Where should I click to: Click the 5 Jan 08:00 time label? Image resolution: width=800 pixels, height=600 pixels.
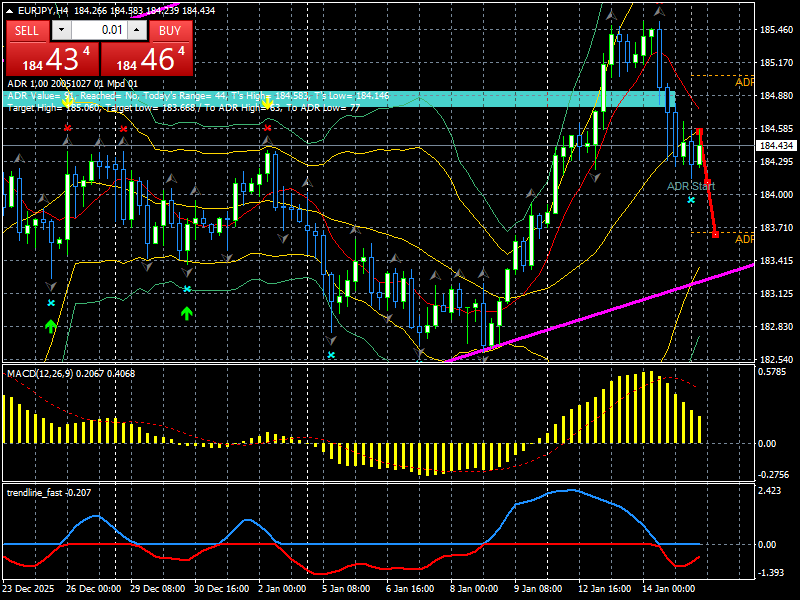[x=346, y=588]
